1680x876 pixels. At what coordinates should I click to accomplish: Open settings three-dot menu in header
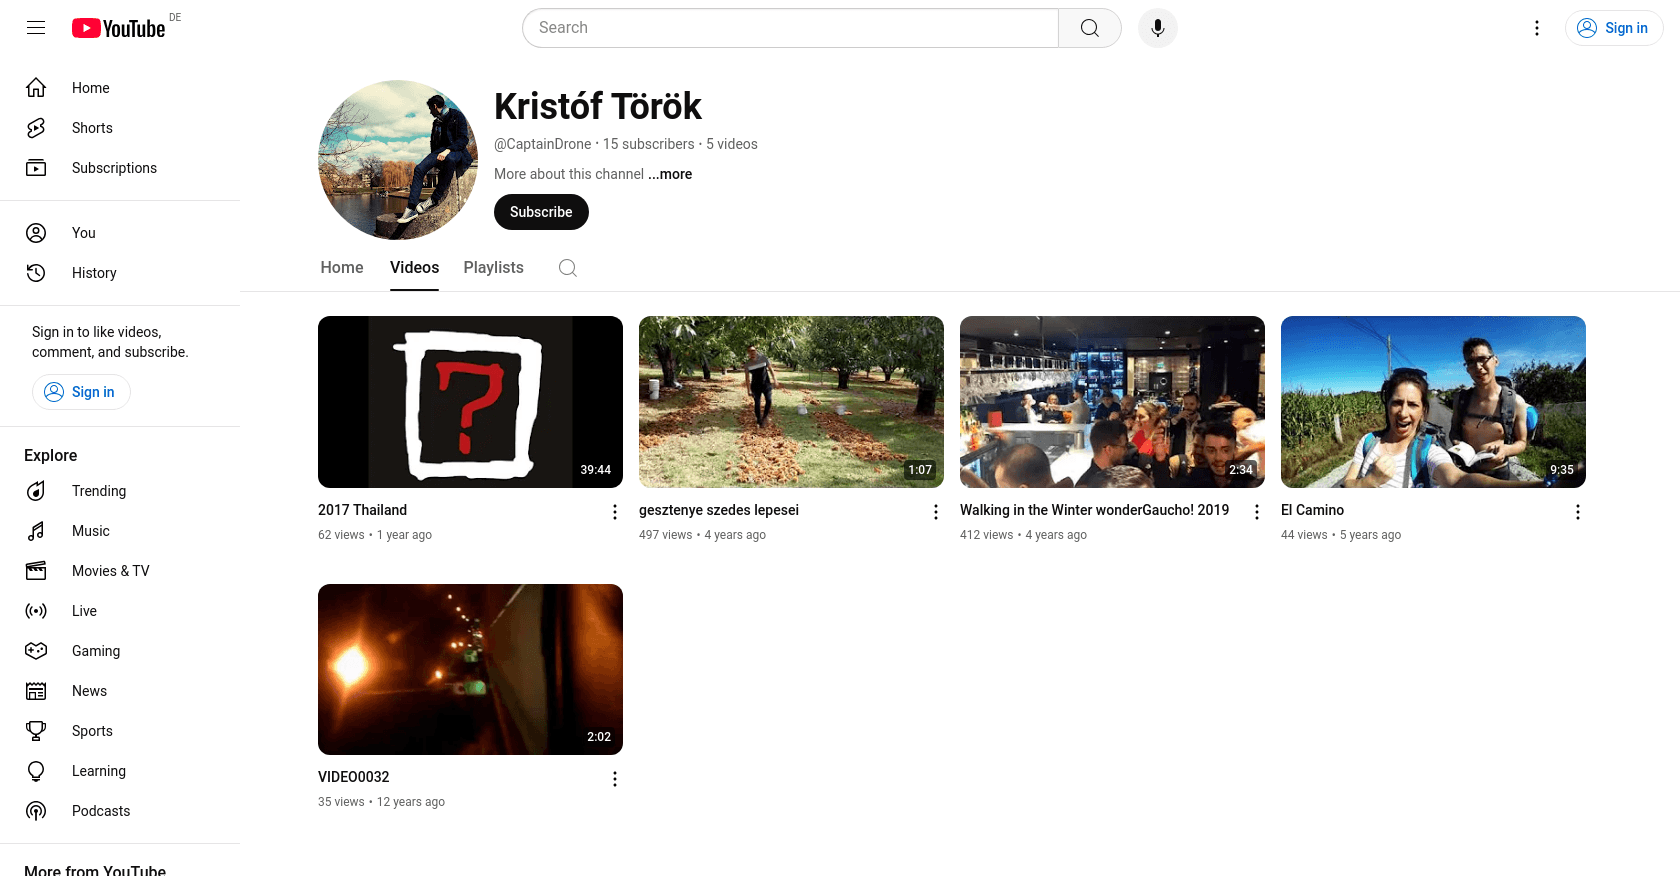[1537, 28]
